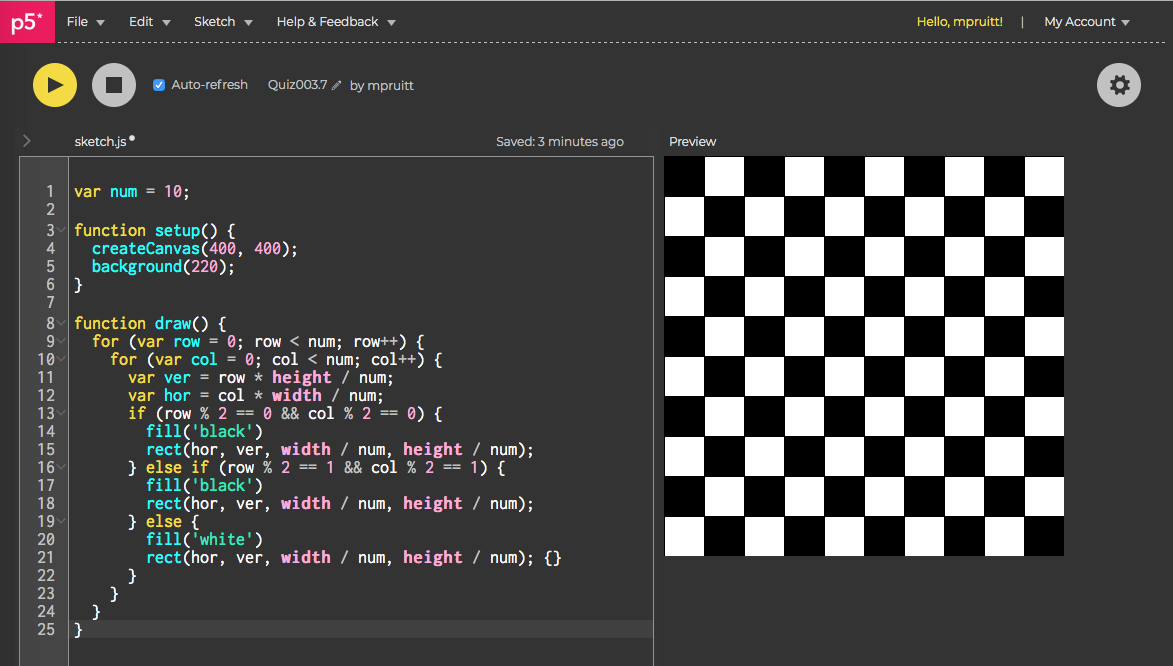Fold the else block at line 19
The width and height of the screenshot is (1173, 666).
click(x=62, y=521)
